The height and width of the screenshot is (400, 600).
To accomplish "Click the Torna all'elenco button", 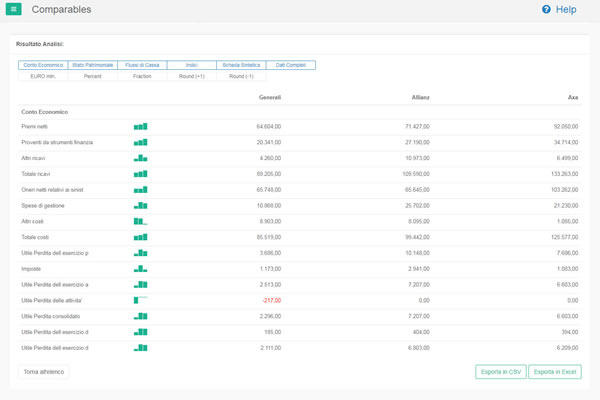I will click(44, 372).
